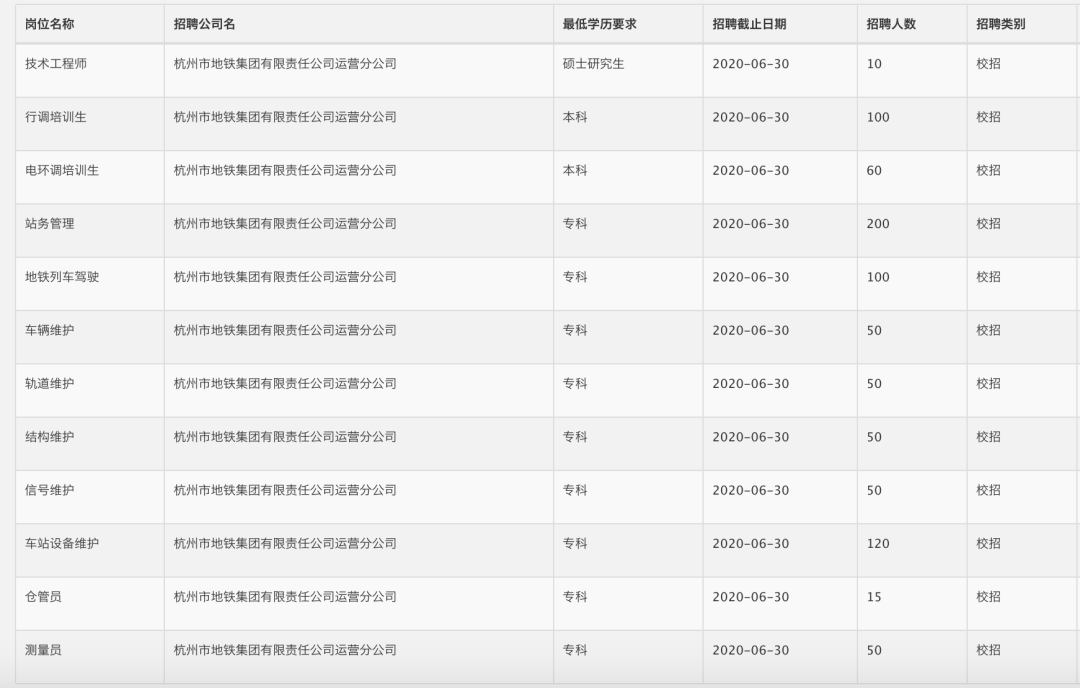Click the 招聘截止日期 column header
Screen dimensions: 1080x688
point(749,24)
